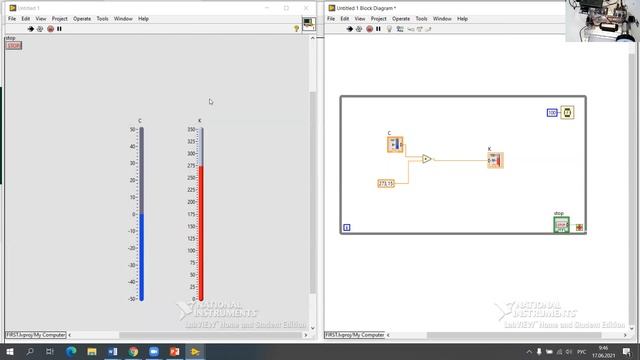640x360 pixels.
Task: Pause execution in front panel toolbar
Action: pos(59,29)
